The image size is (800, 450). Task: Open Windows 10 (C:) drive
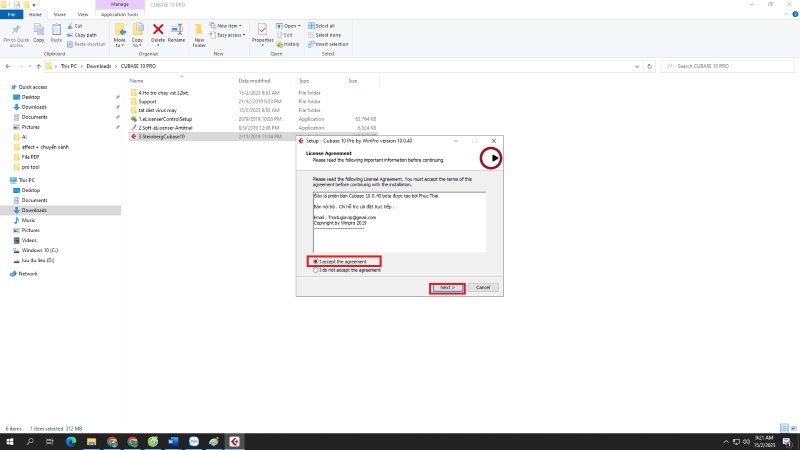point(39,250)
